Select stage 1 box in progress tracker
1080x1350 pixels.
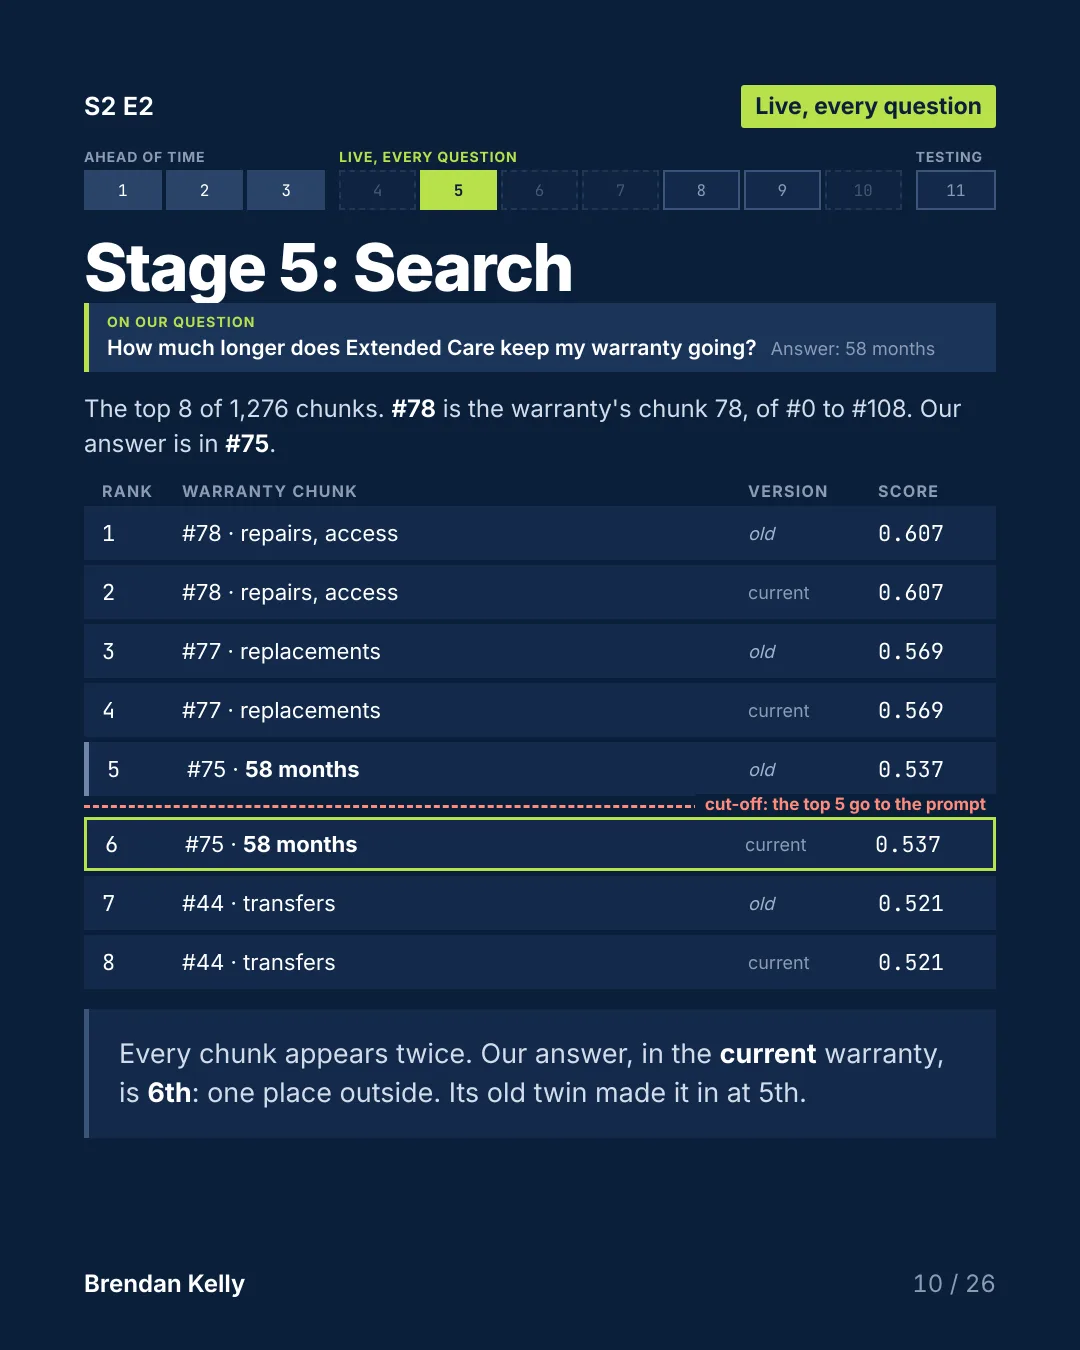[123, 190]
